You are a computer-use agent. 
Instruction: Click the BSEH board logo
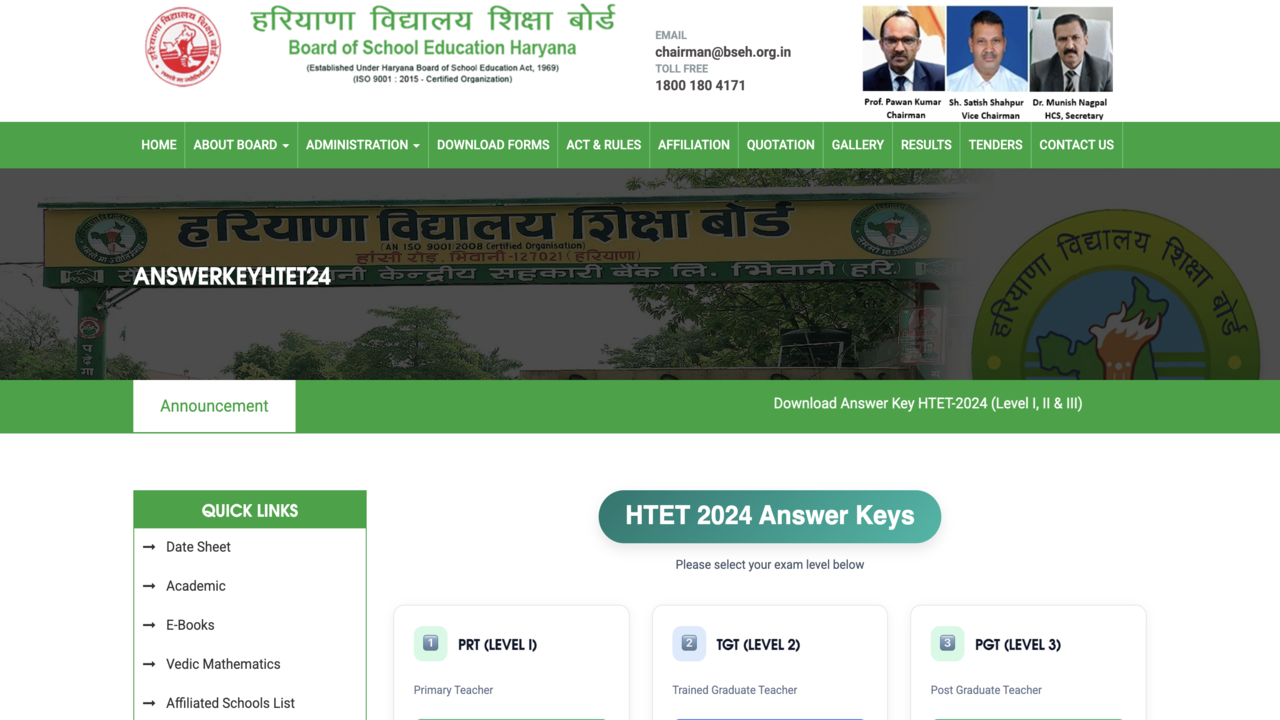183,46
